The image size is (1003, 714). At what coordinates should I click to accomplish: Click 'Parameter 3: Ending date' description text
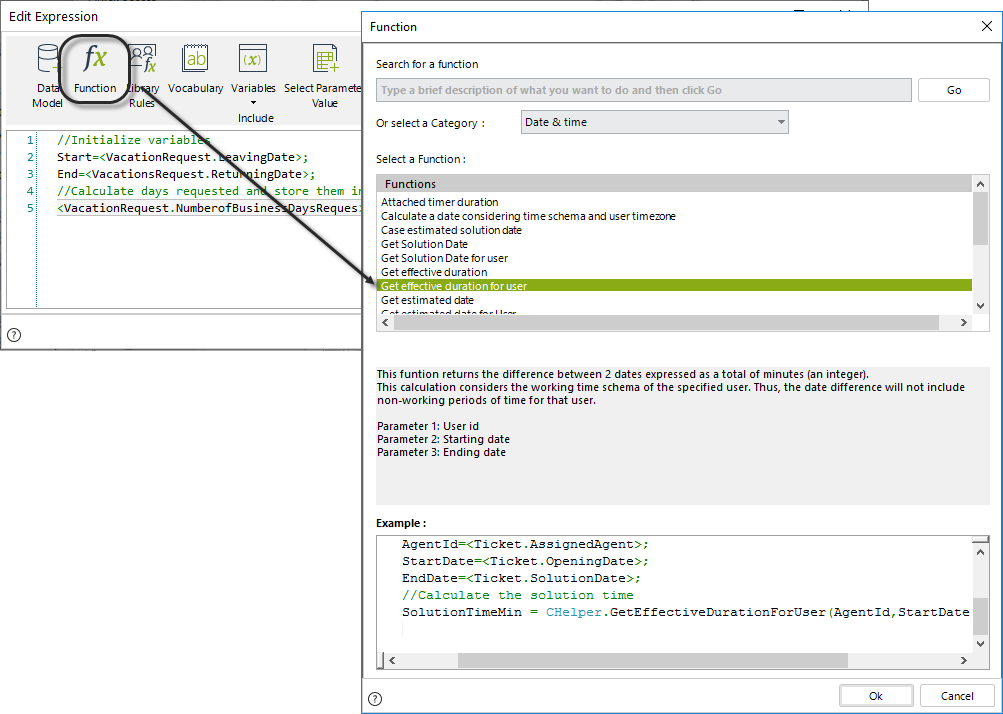441,452
